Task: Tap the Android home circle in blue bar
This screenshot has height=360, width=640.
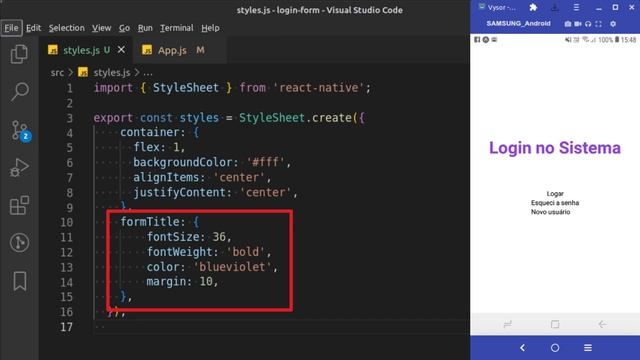Action: pos(555,348)
